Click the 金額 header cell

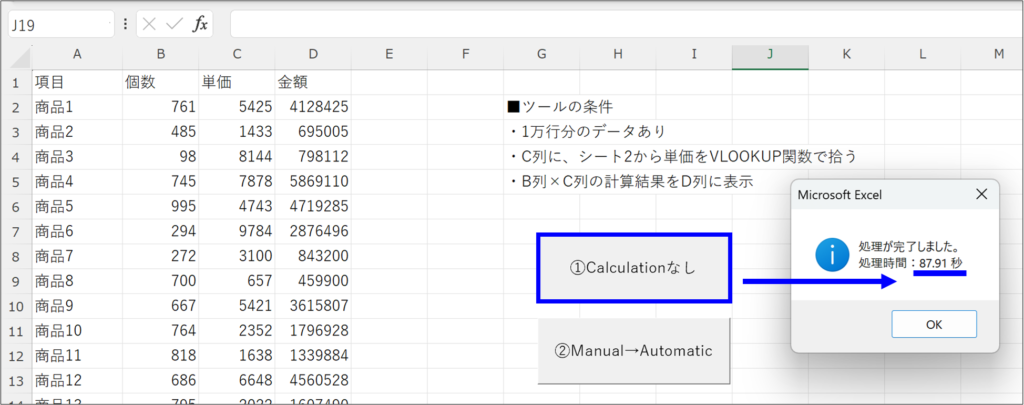313,82
